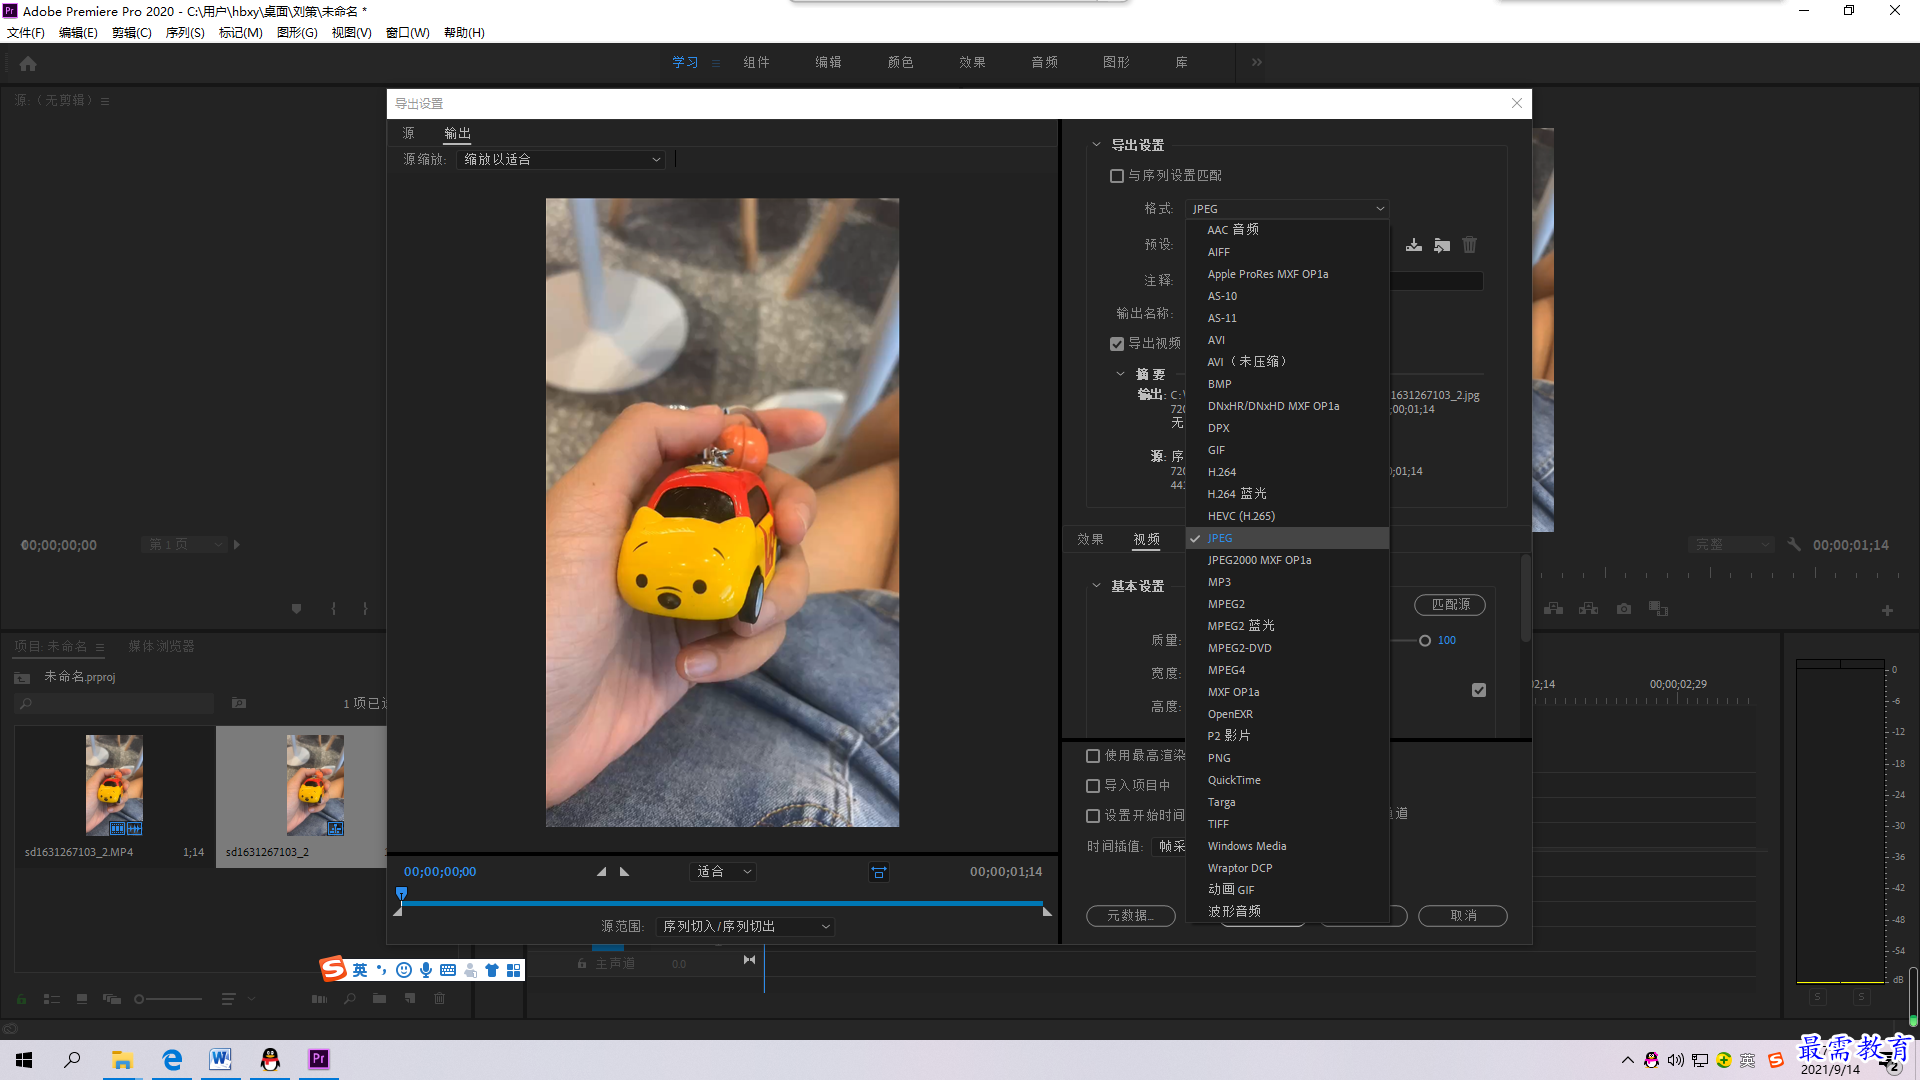Open program monitor resolution dropdown 完整

1732,545
